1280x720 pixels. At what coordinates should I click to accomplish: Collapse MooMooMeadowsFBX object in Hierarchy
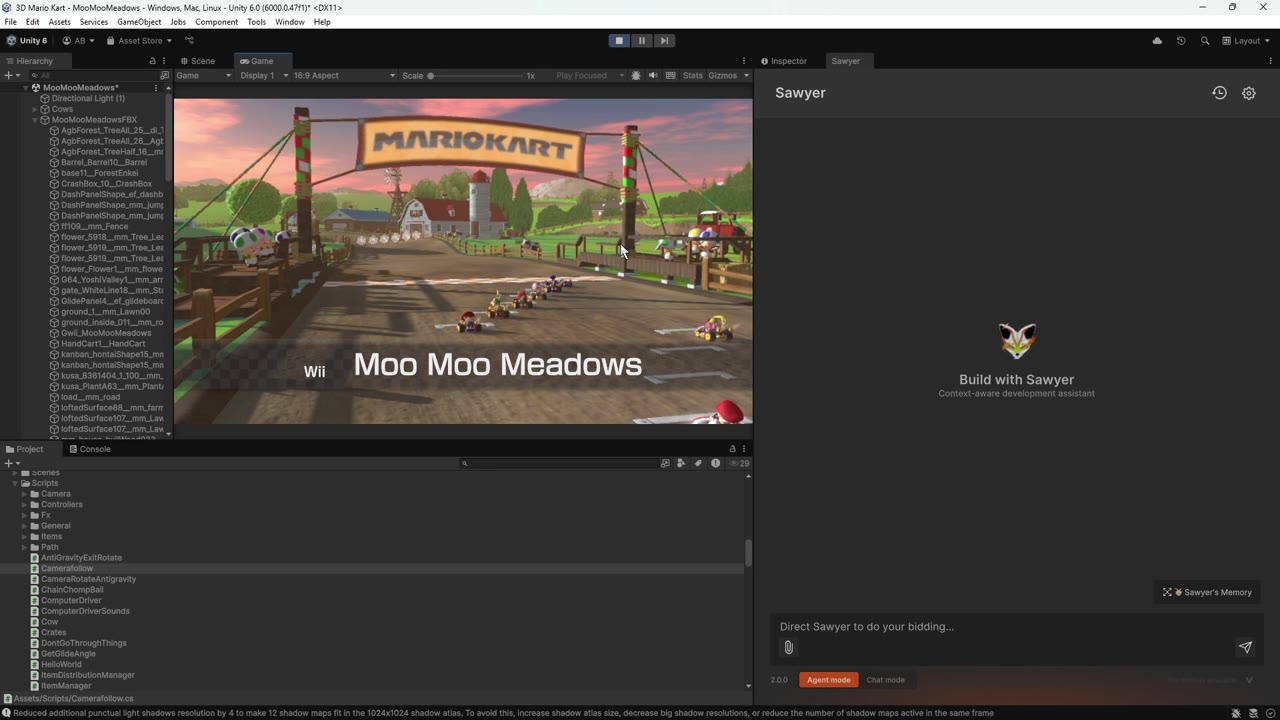click(35, 120)
